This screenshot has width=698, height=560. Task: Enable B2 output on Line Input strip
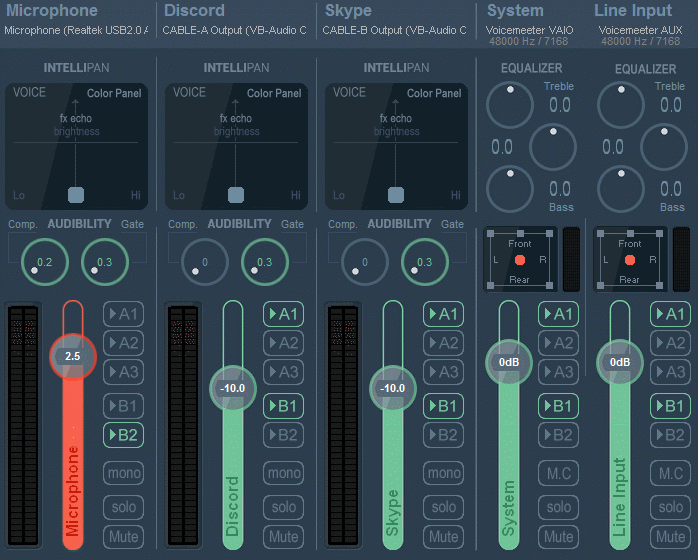point(670,435)
